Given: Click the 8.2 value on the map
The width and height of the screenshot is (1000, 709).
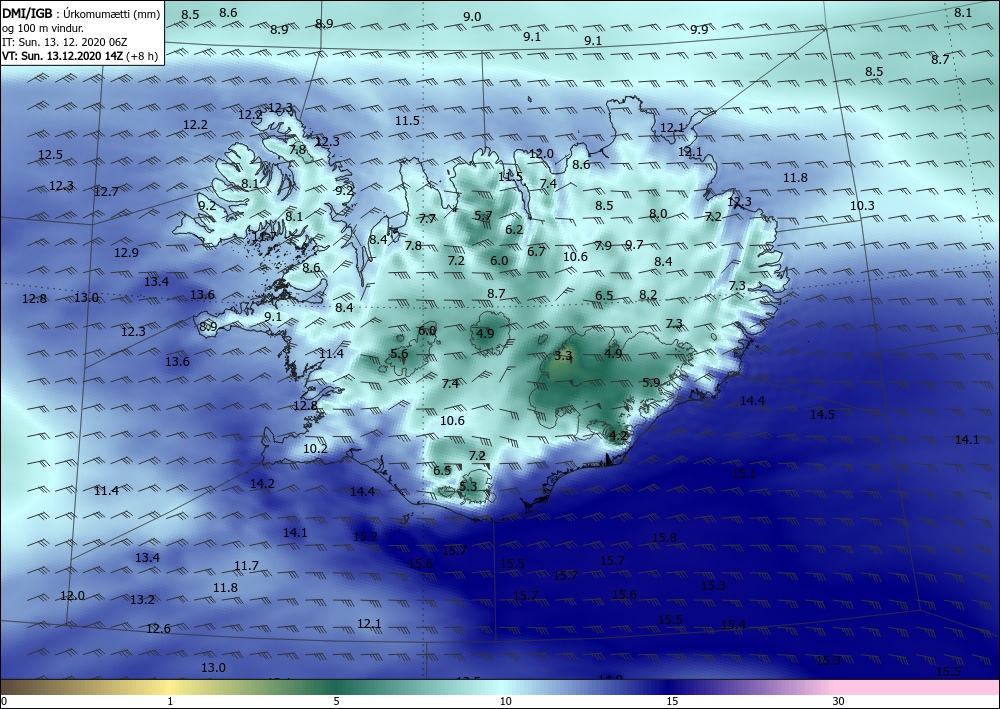Looking at the screenshot, I should click(x=648, y=295).
